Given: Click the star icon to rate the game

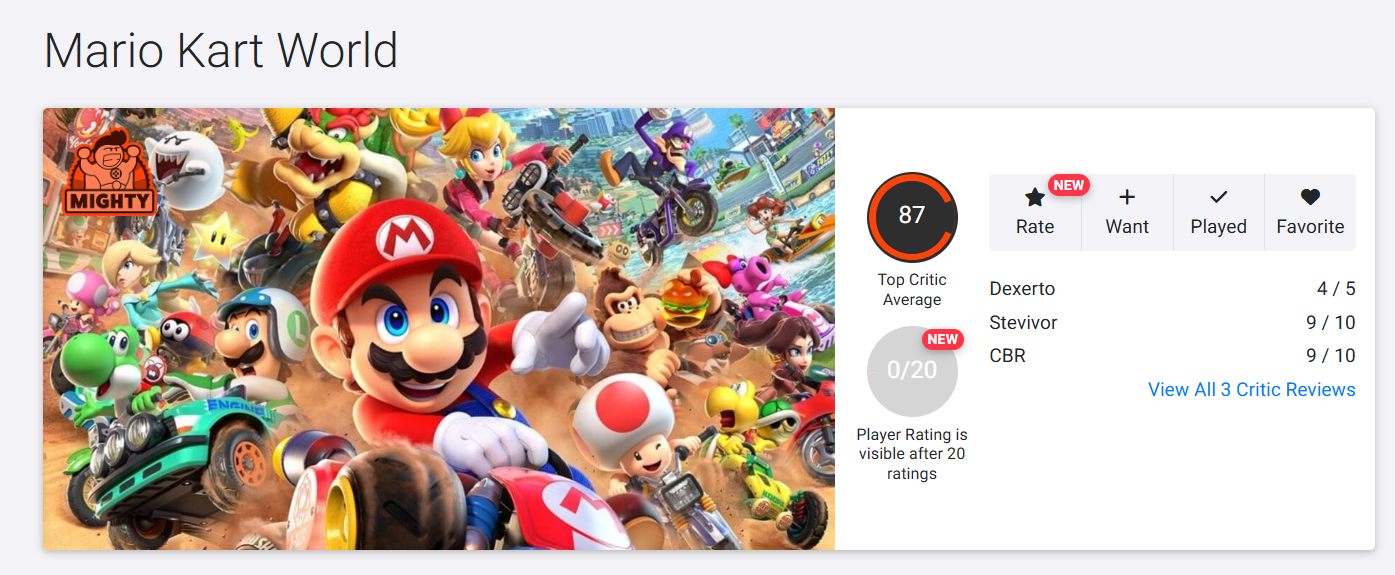Looking at the screenshot, I should tap(1035, 198).
